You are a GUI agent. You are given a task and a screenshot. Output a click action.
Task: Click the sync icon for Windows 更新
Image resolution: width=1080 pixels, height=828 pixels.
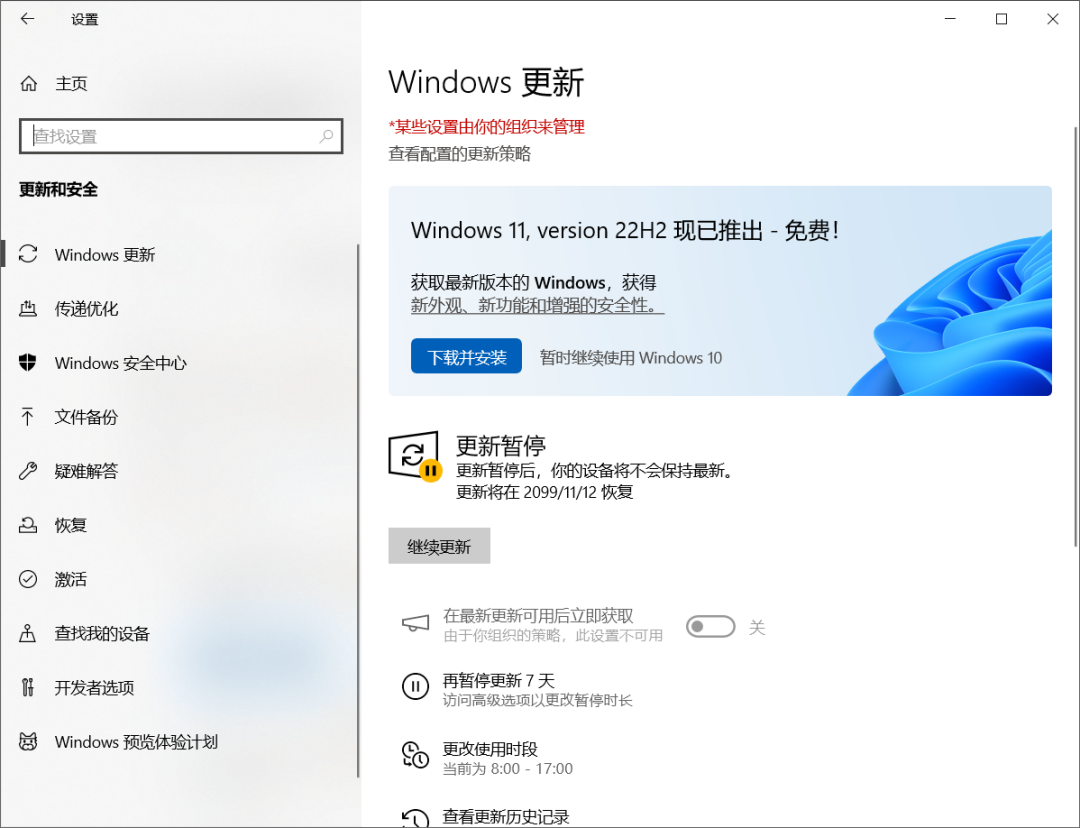tap(28, 254)
